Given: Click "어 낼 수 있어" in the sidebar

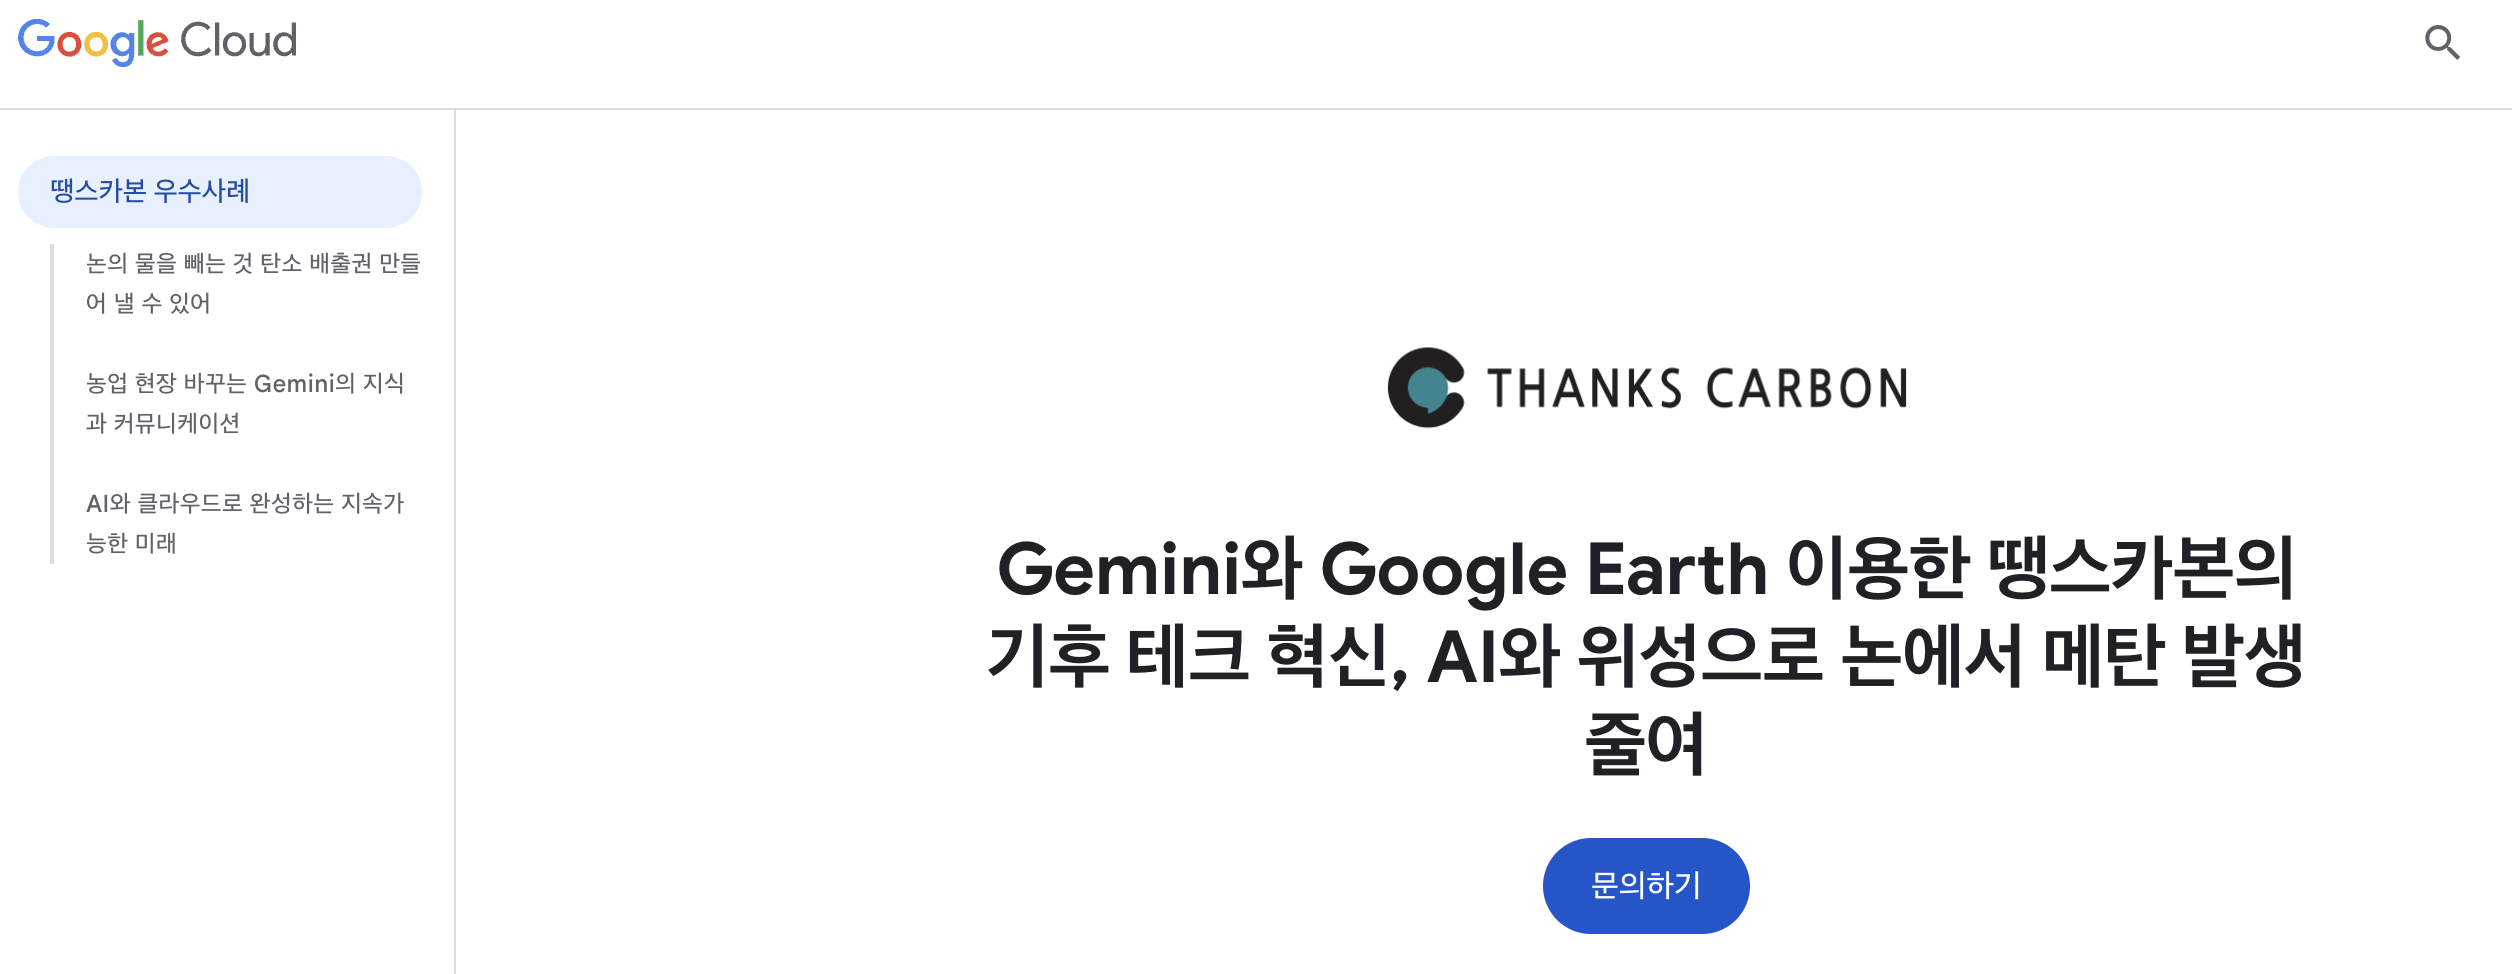Looking at the screenshot, I should (x=148, y=304).
